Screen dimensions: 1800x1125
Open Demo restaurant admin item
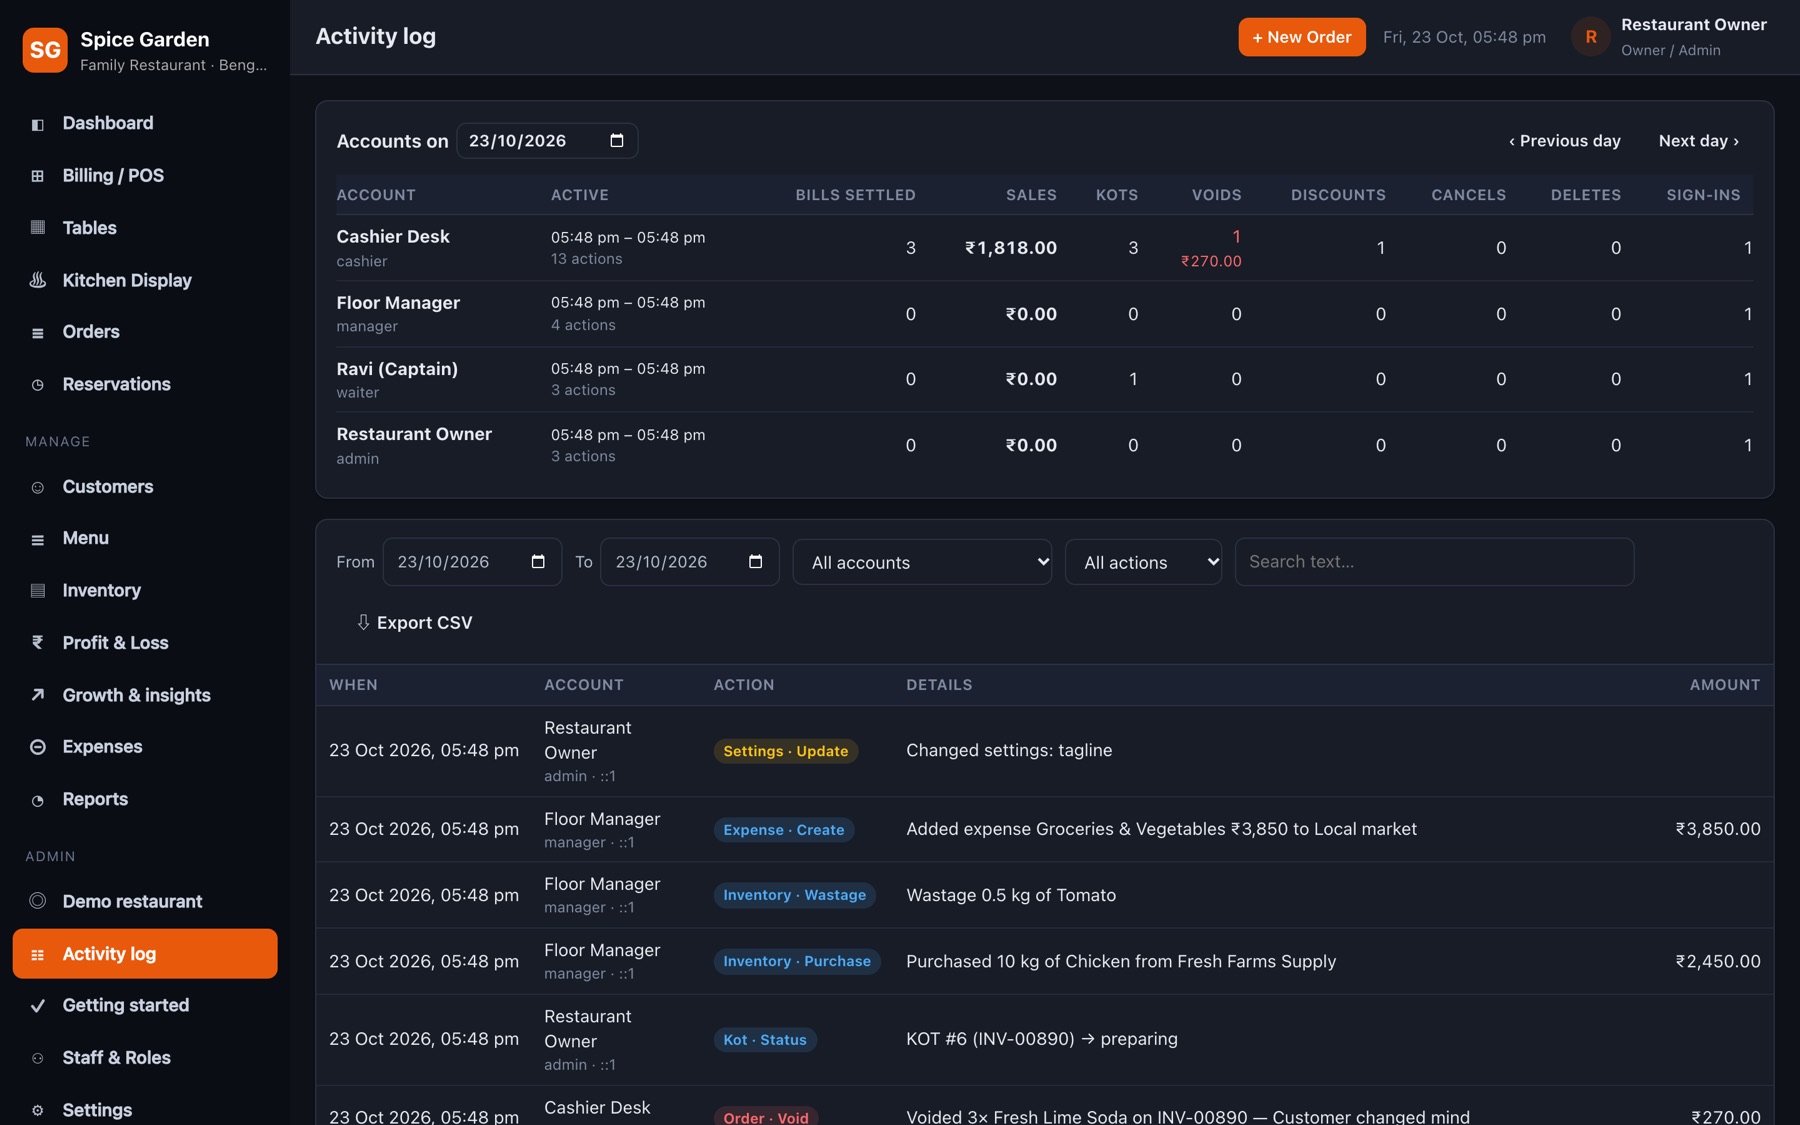(x=145, y=902)
